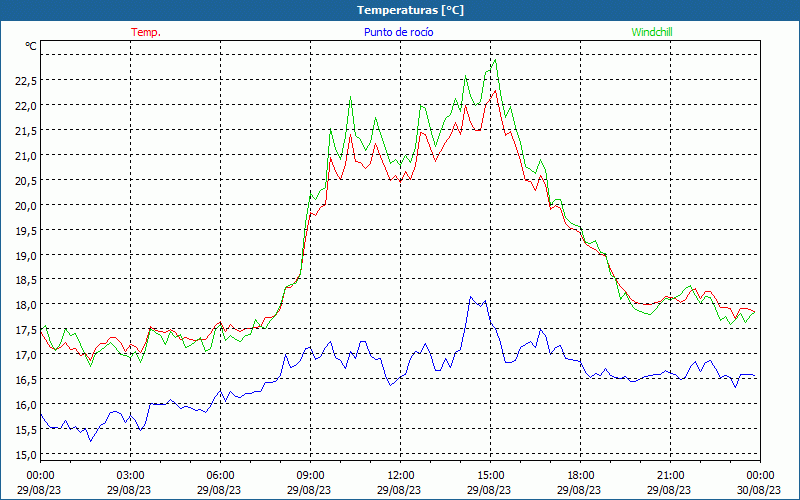
Task: Click the 20,5 y-axis value
Action: 26,181
